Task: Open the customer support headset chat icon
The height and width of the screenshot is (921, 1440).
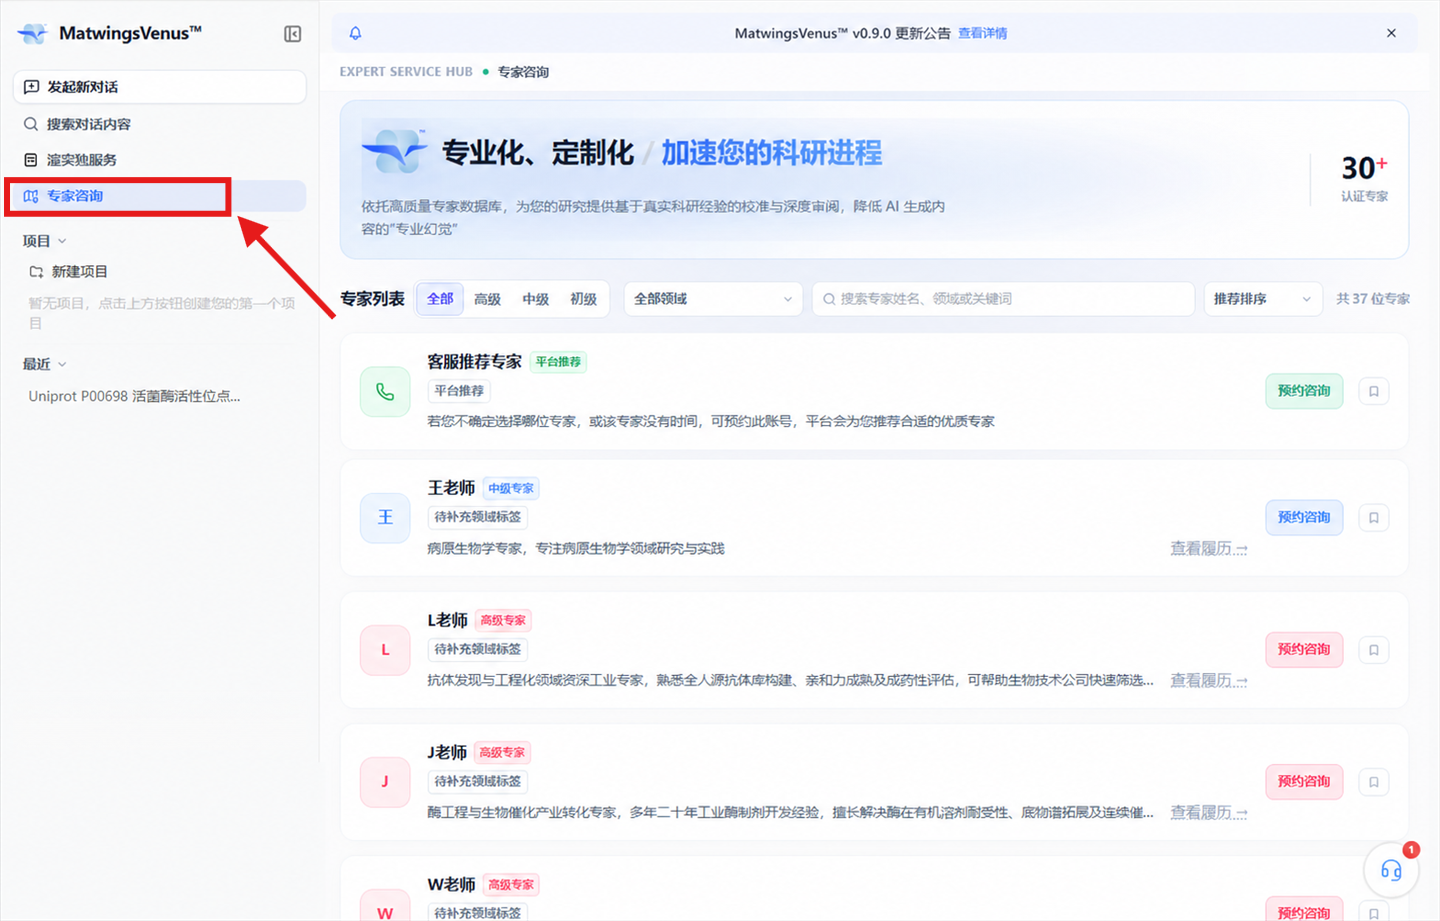Action: tap(1391, 870)
